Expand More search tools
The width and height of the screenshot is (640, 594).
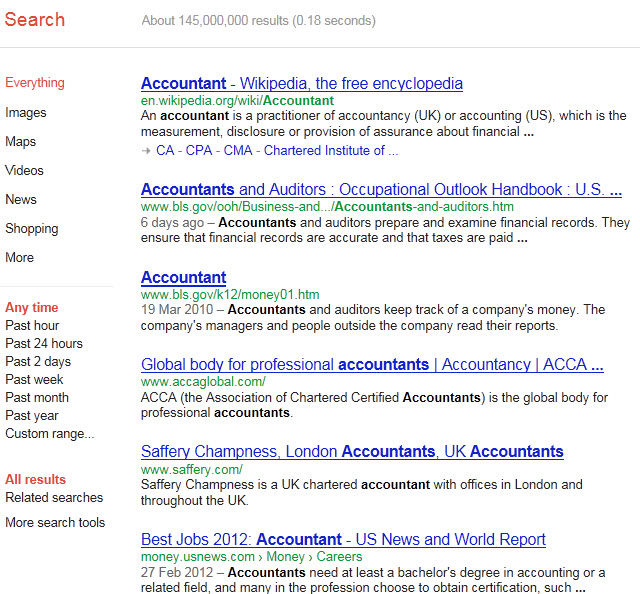55,523
